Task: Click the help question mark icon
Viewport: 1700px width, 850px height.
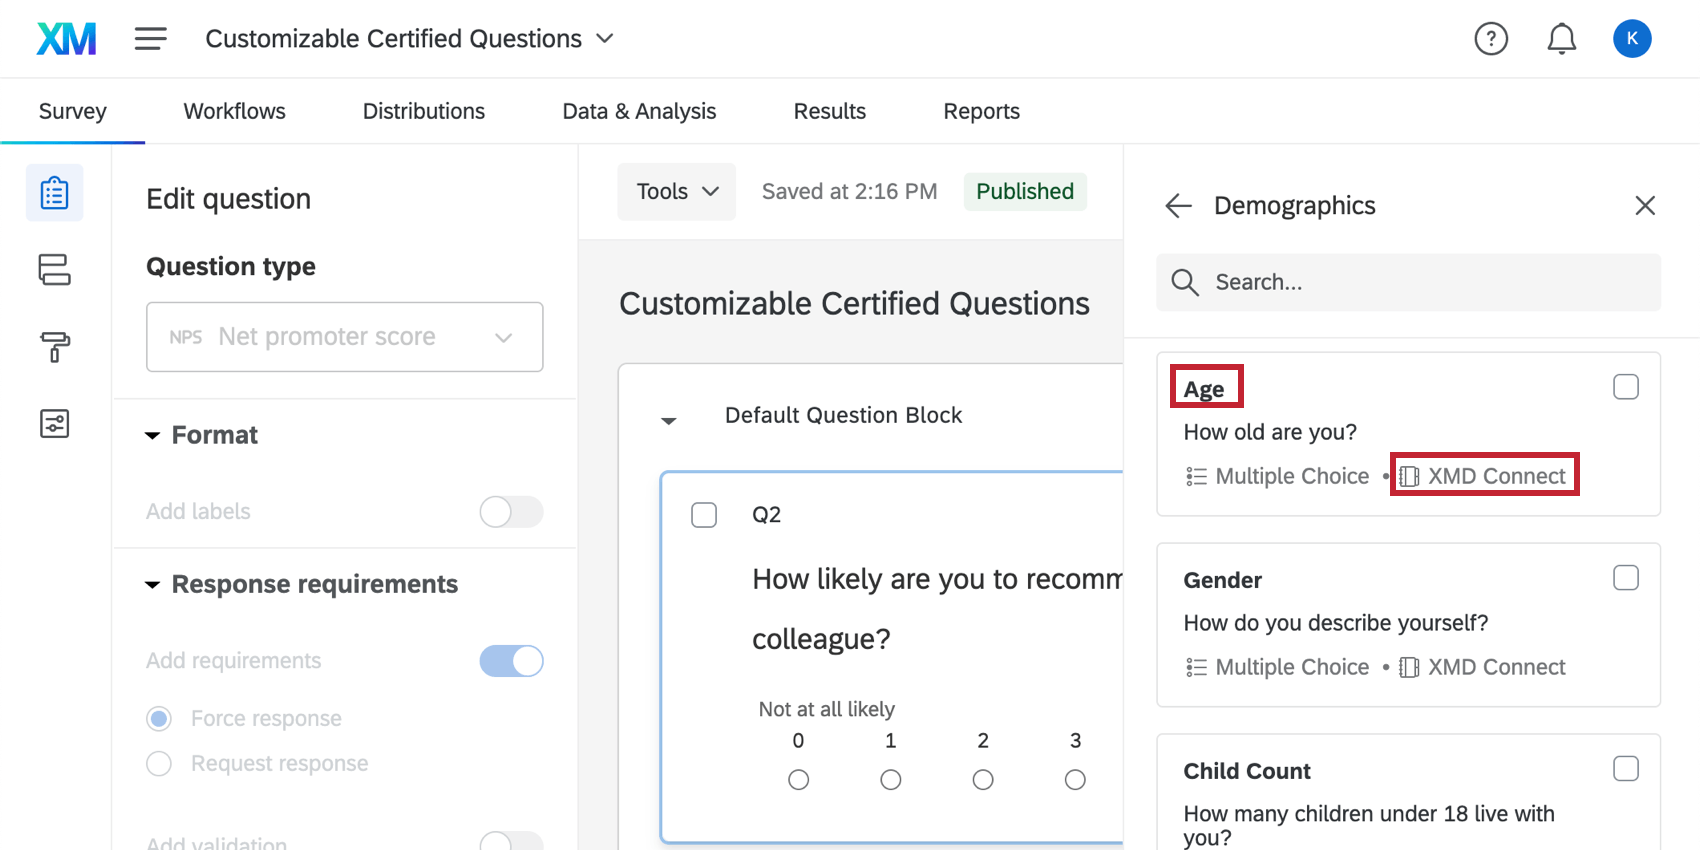Action: coord(1490,39)
